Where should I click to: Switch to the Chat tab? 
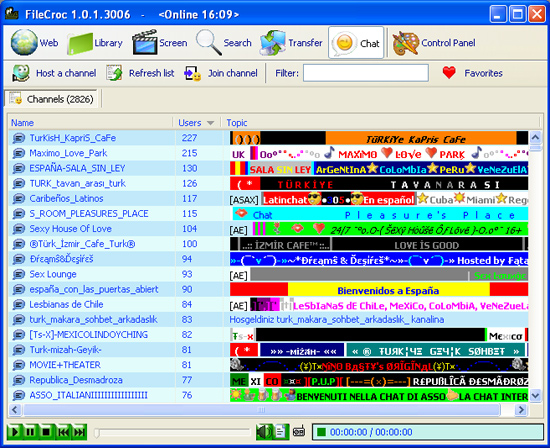356,43
